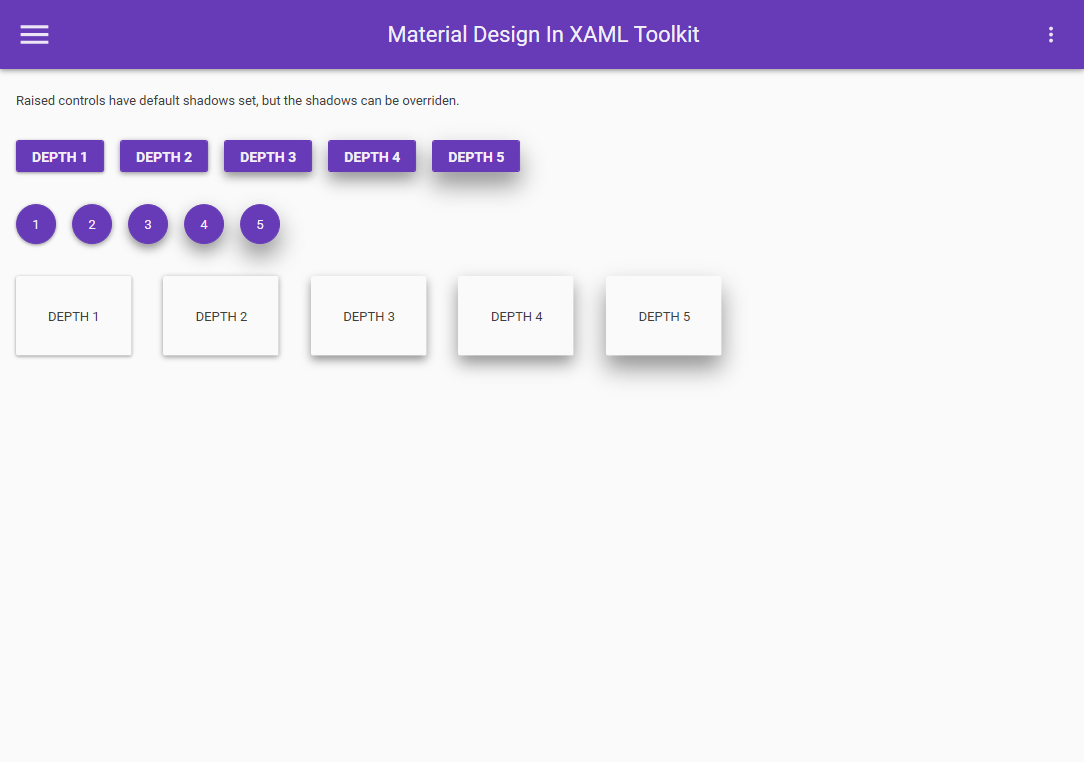Click the purple DEPTH 4 raised button

(372, 156)
